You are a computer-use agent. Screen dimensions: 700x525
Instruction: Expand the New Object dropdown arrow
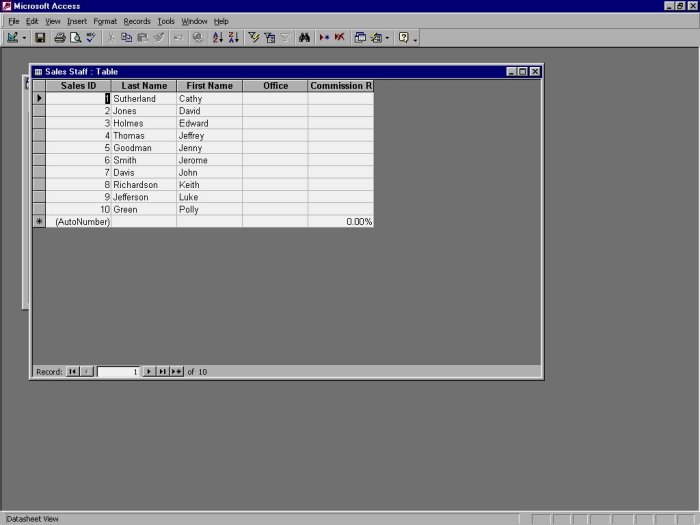click(x=387, y=38)
